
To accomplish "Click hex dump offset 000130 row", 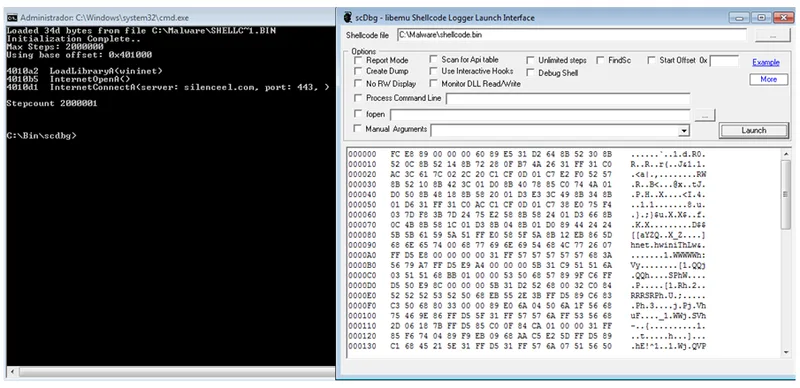I will pyautogui.click(x=528, y=347).
